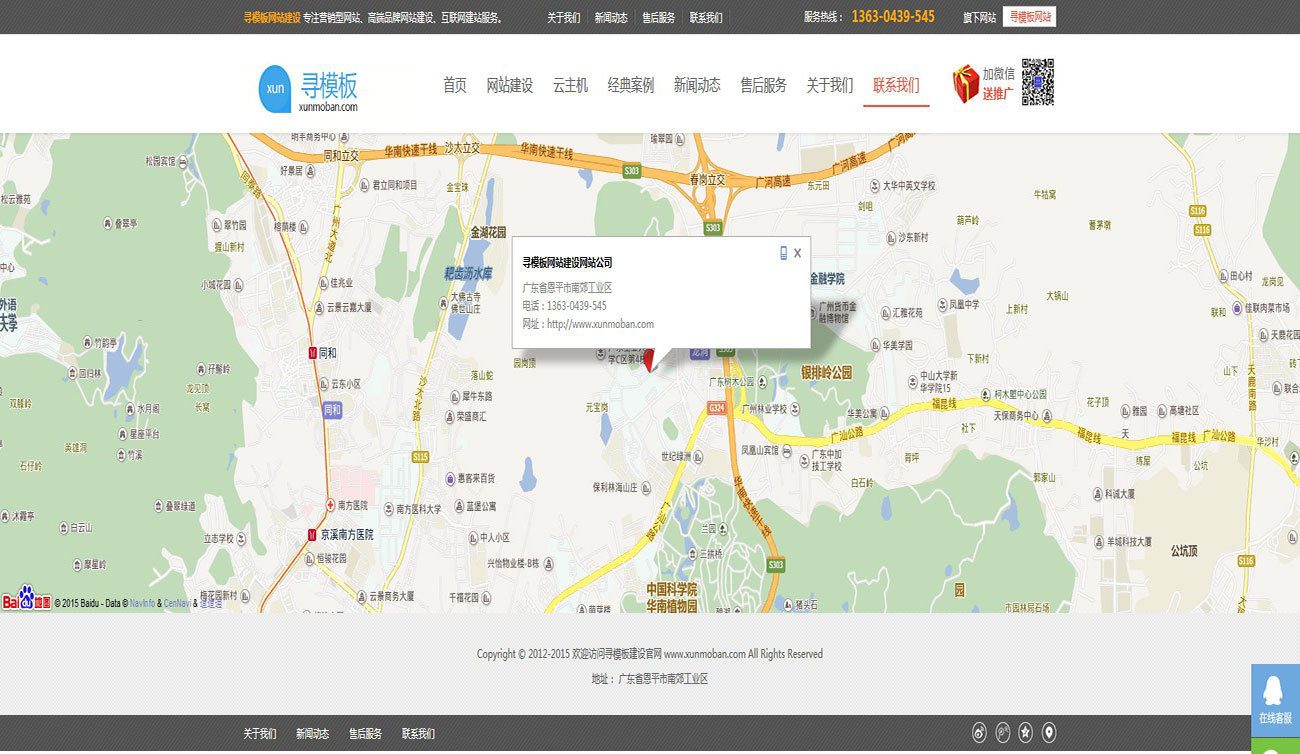Open the CenNavi map attribution link
The image size is (1300, 754).
tap(177, 604)
